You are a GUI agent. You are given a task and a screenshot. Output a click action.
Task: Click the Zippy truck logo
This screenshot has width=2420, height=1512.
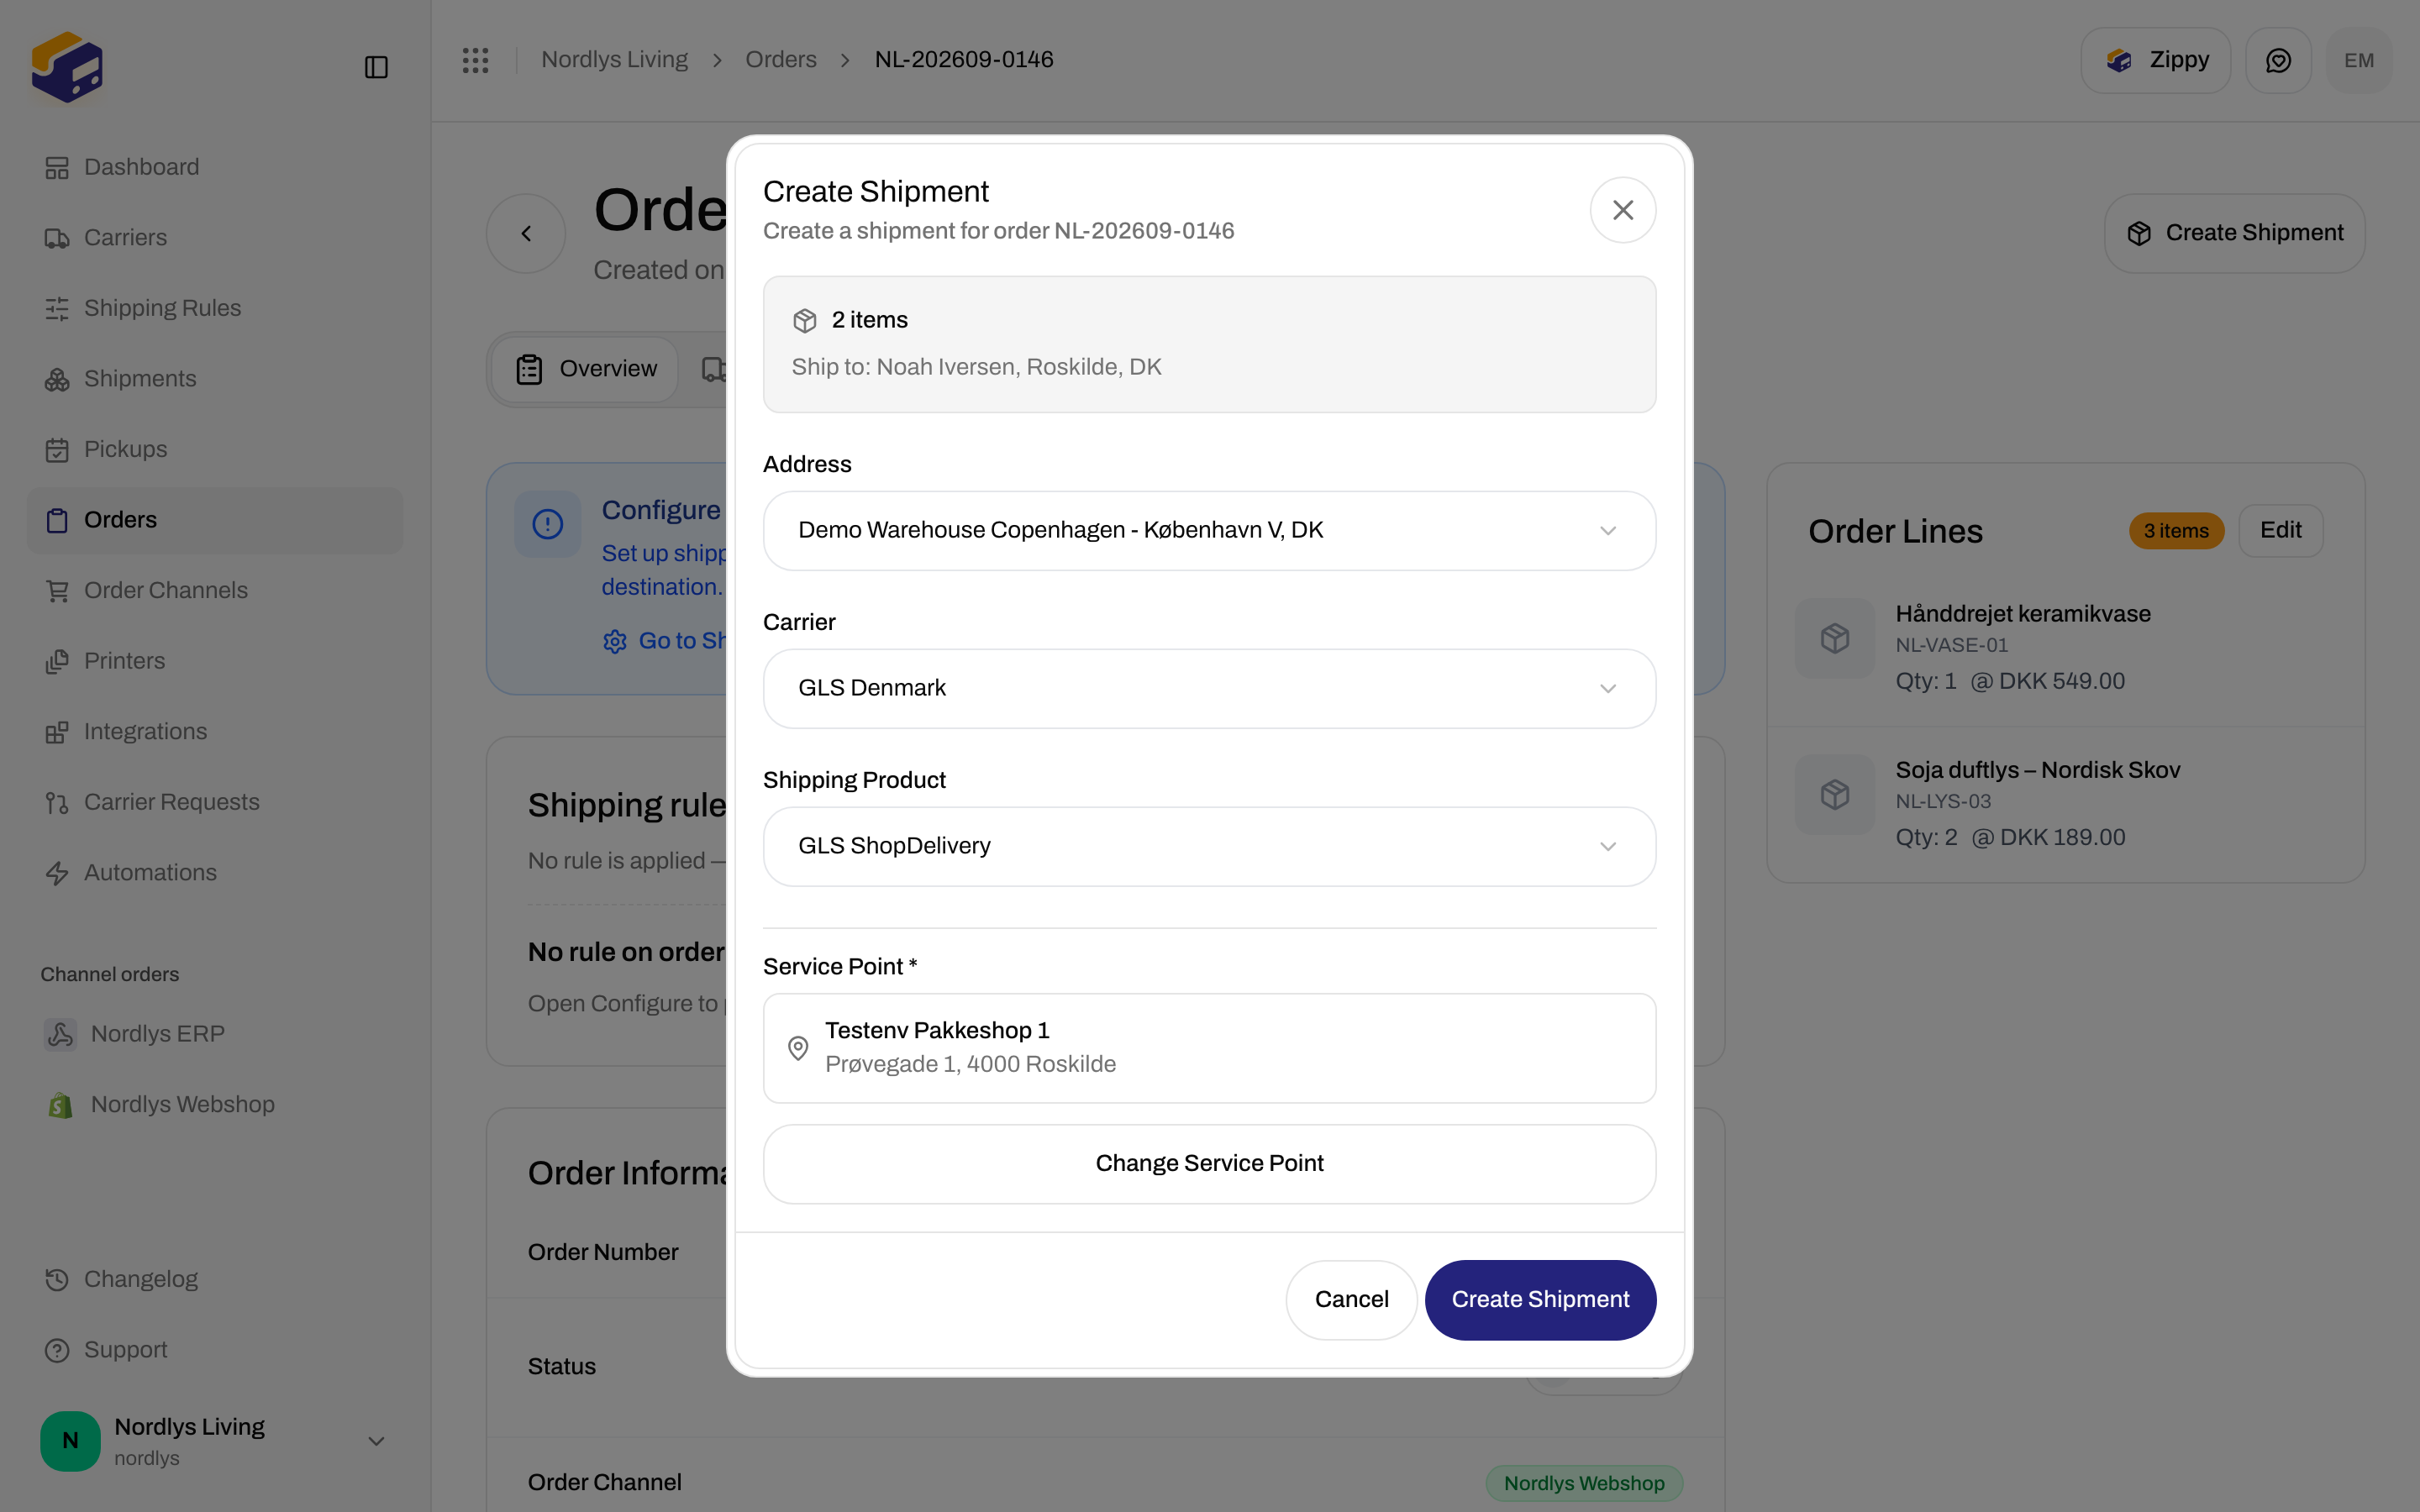[67, 66]
